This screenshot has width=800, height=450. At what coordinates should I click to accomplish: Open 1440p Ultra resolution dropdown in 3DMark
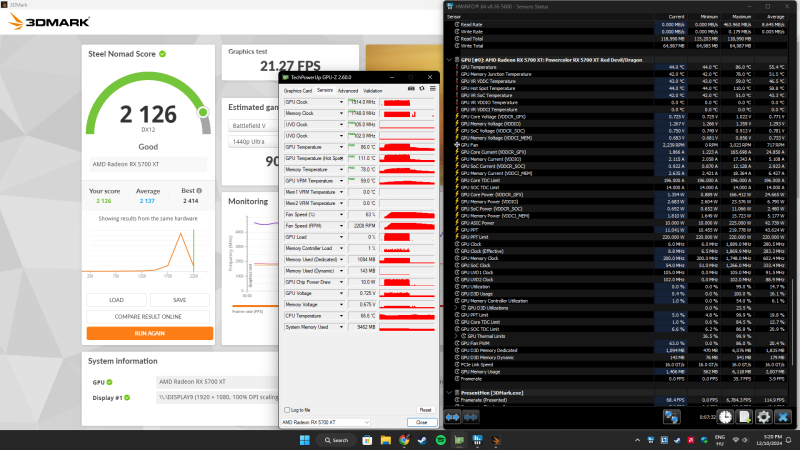253,141
